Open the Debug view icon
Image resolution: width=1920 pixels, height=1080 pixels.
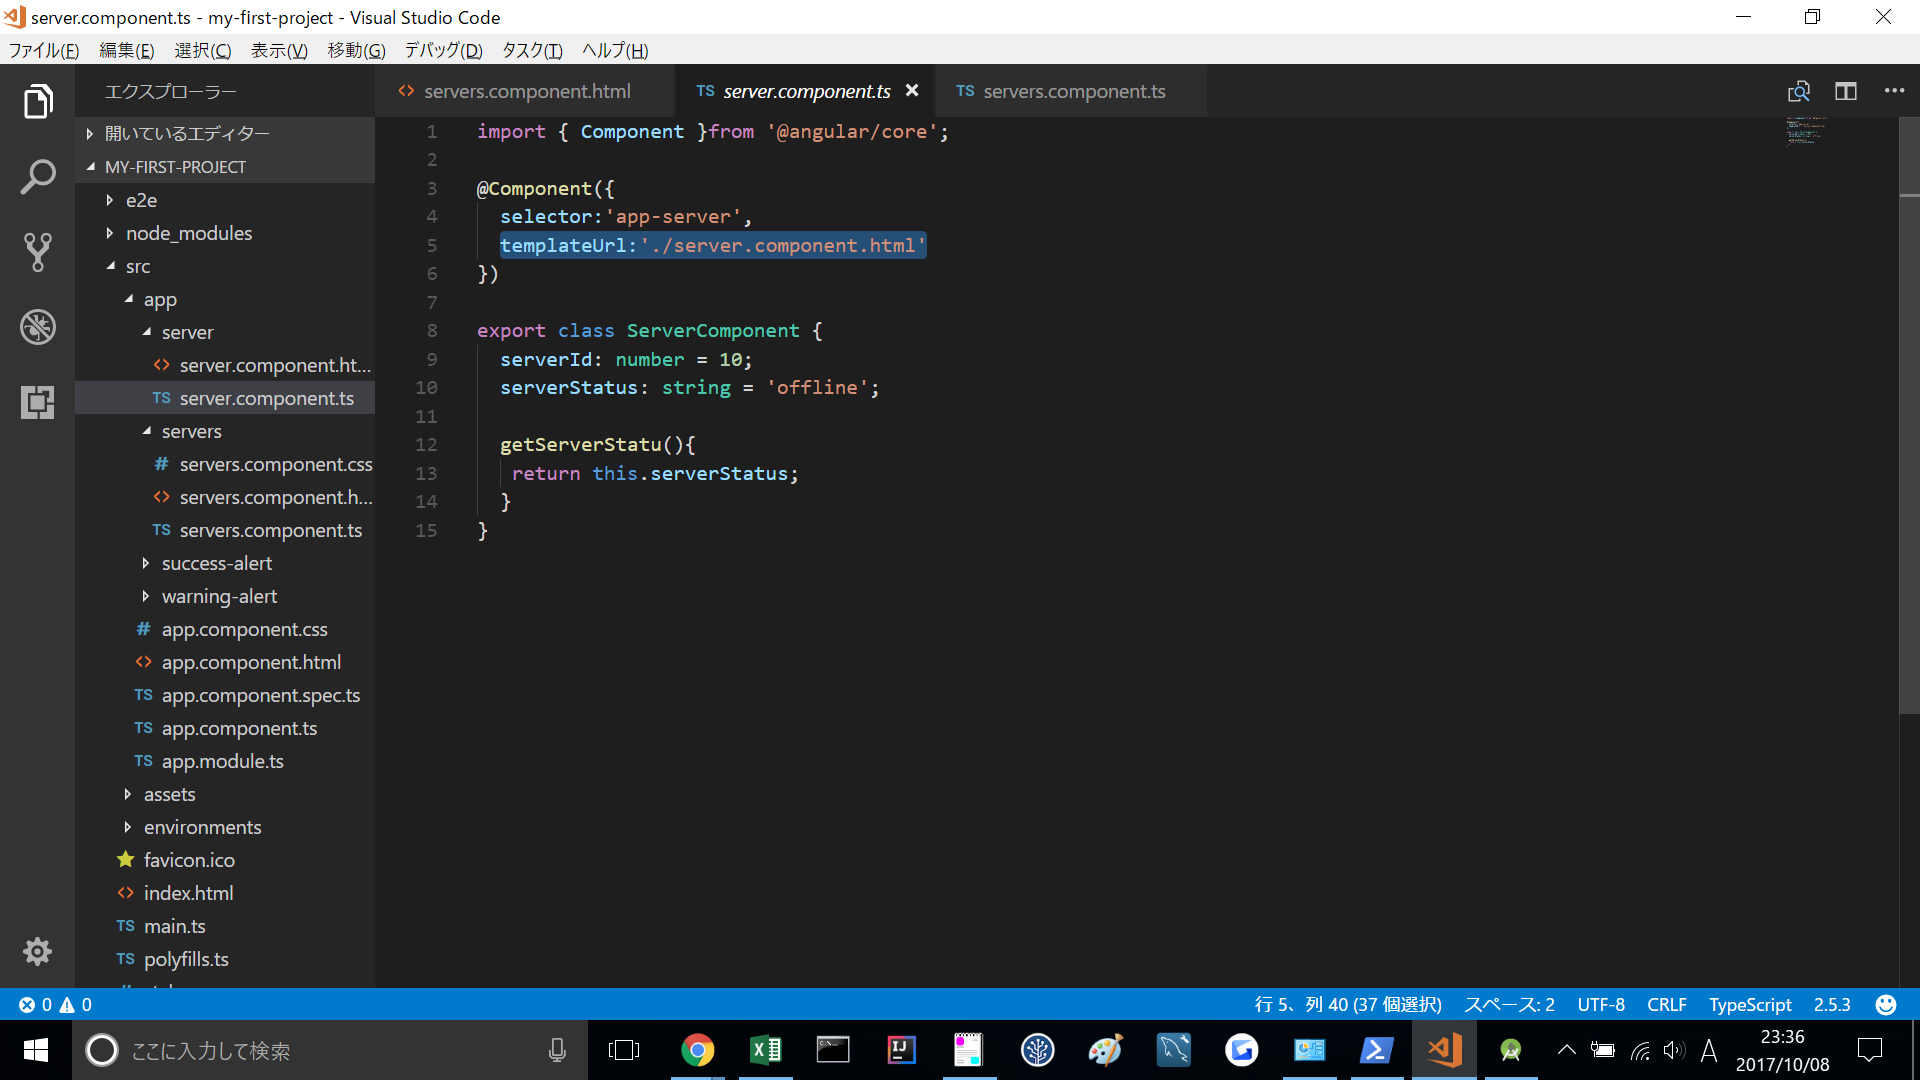coord(38,327)
